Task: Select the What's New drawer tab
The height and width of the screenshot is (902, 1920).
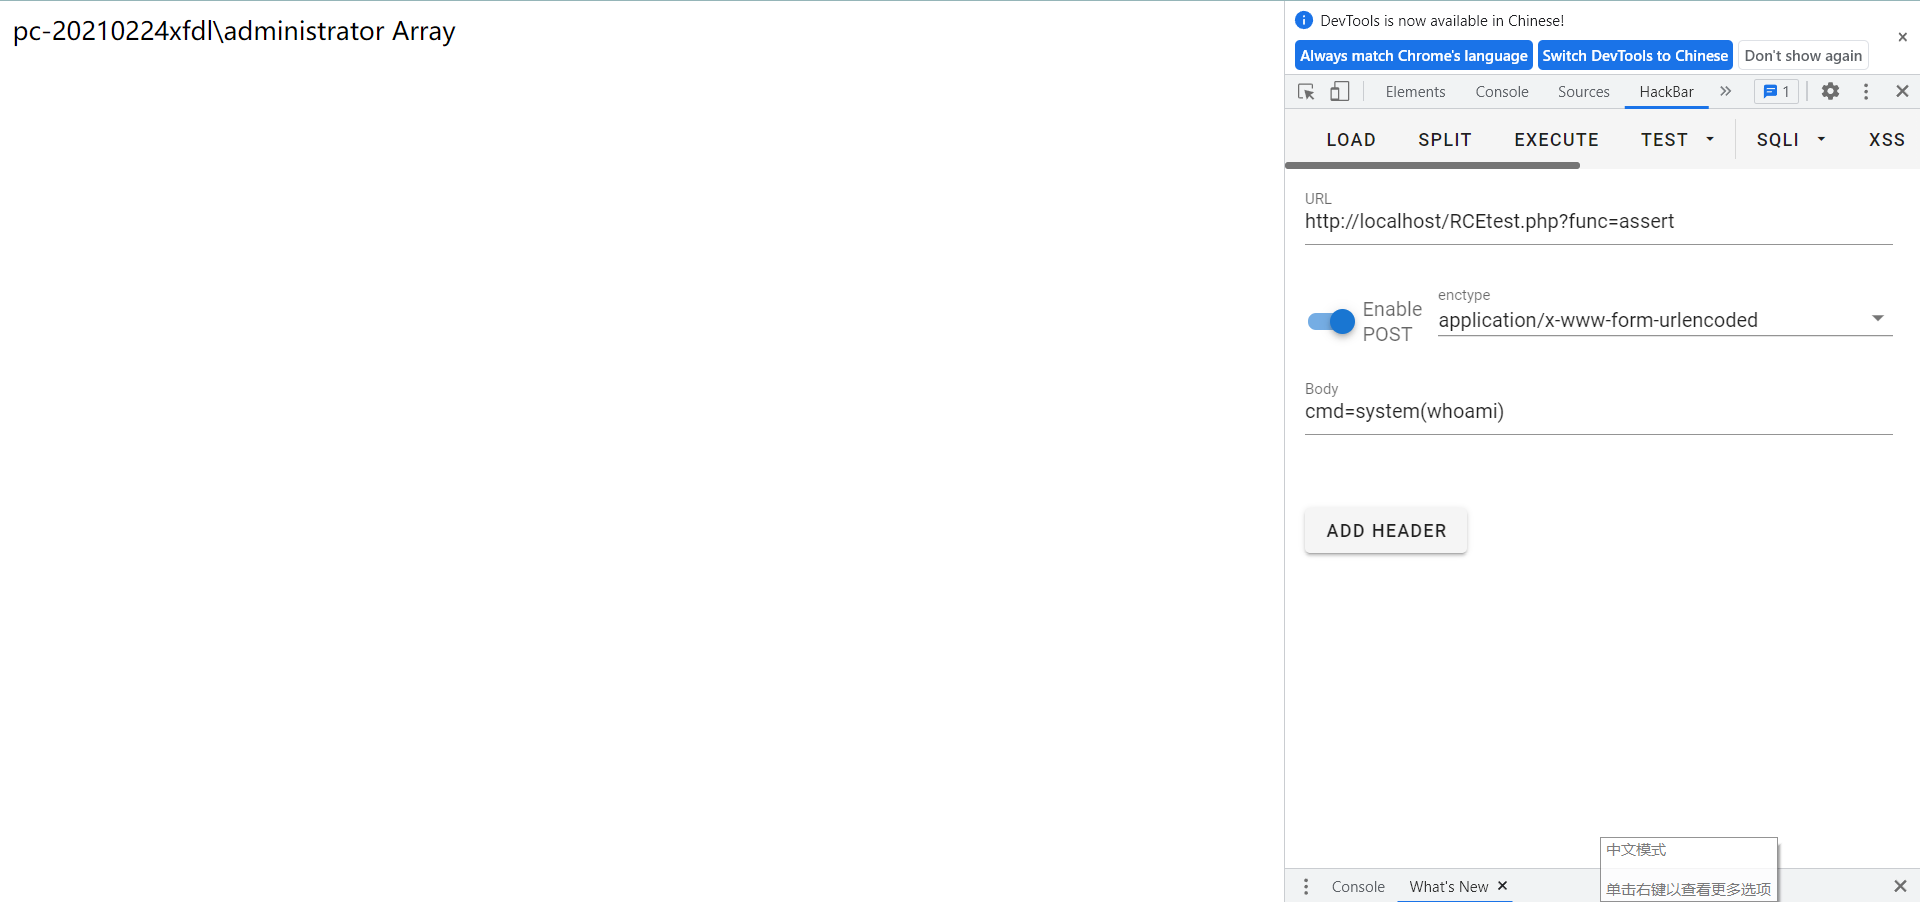Action: 1449,887
